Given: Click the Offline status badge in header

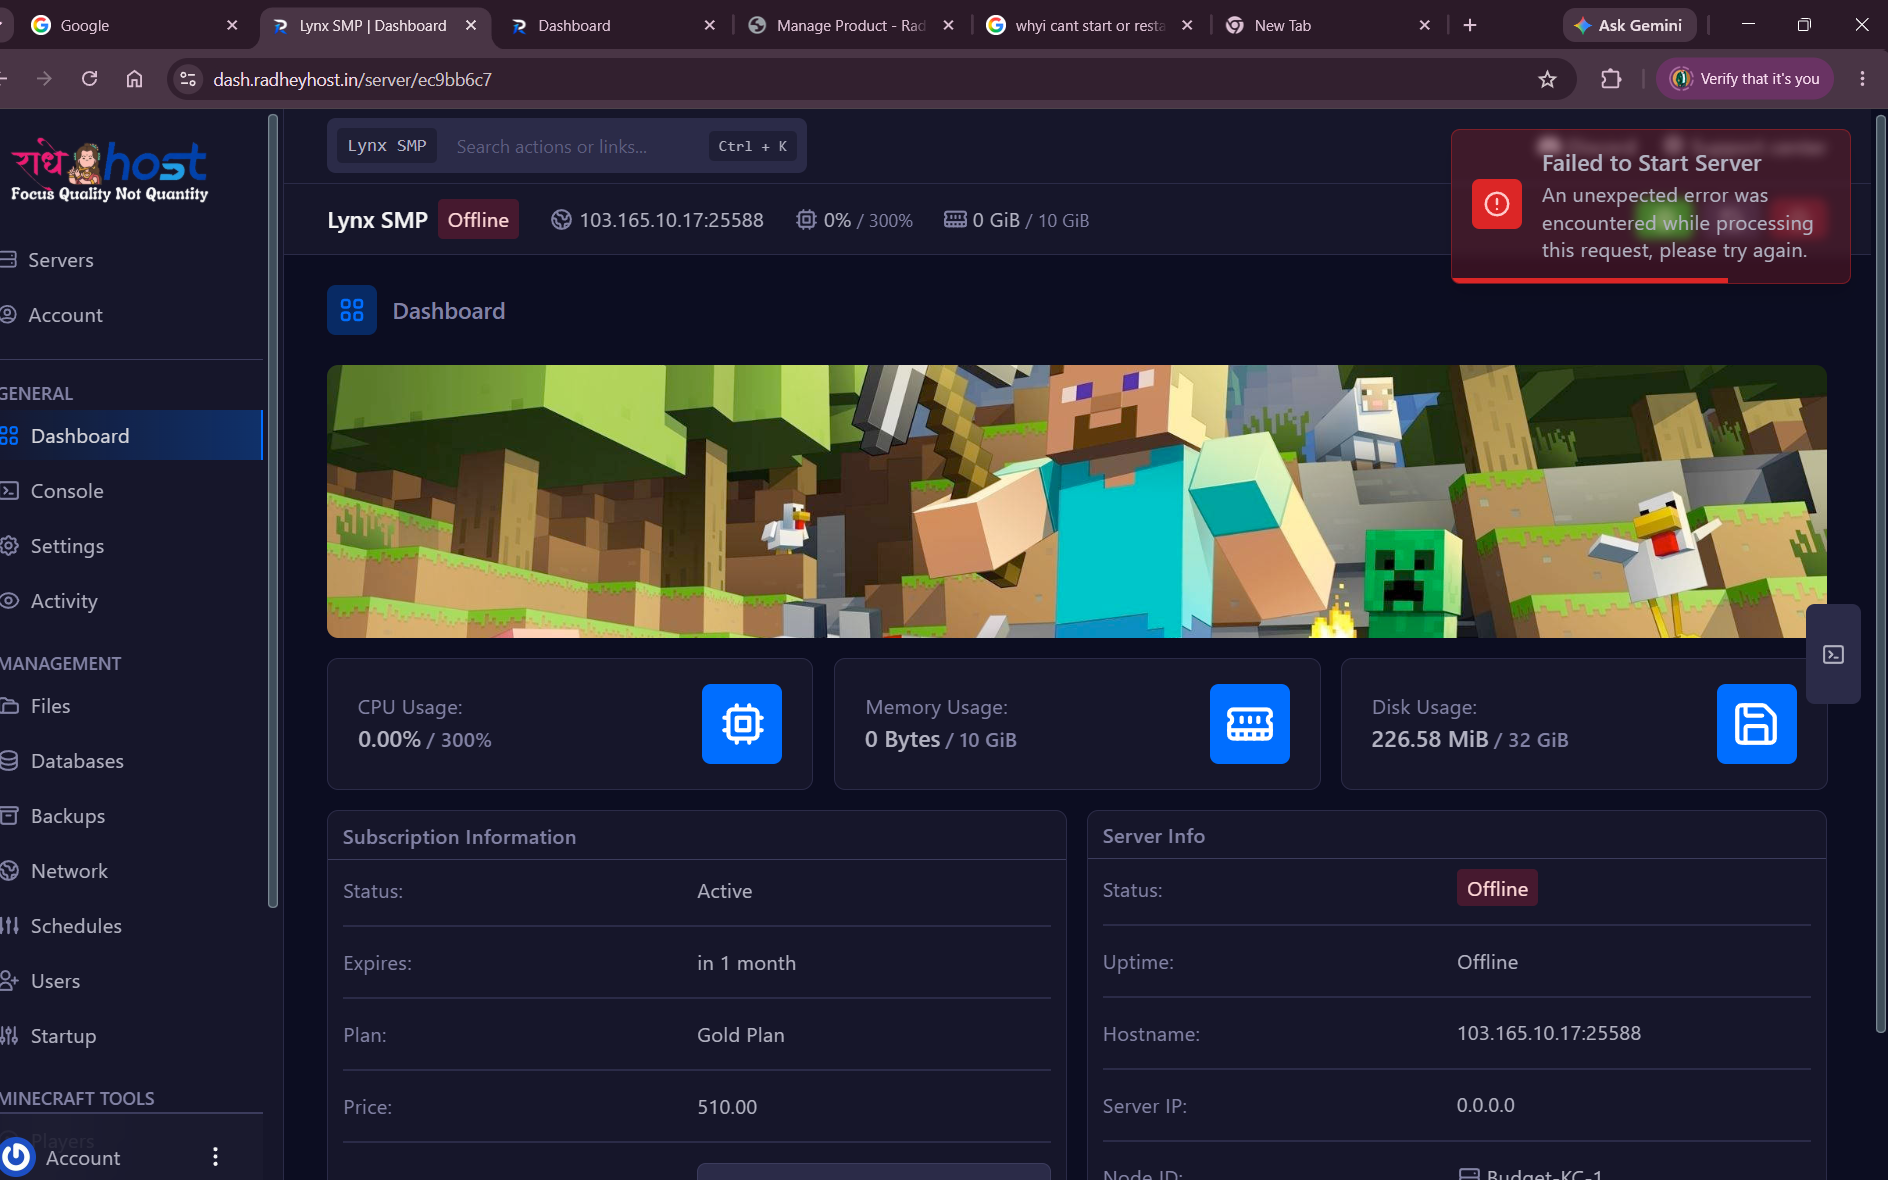Looking at the screenshot, I should 478,220.
